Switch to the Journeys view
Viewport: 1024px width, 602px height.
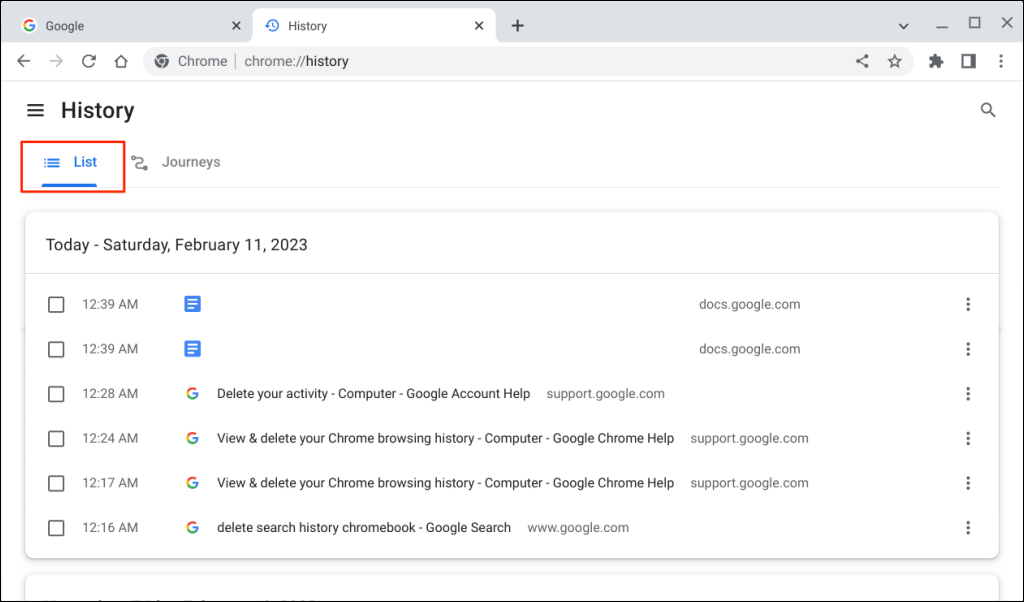pos(176,161)
